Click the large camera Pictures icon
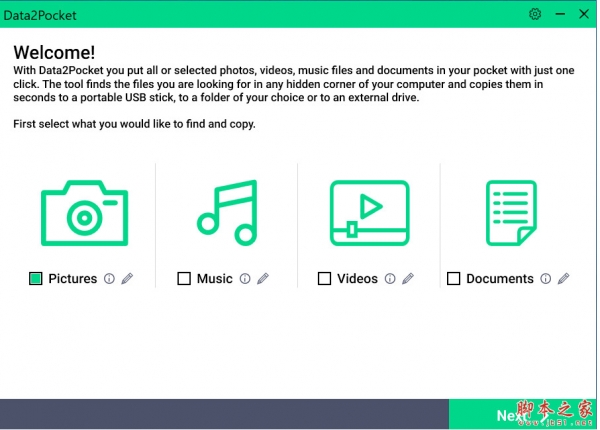The height and width of the screenshot is (430, 600). coord(85,213)
